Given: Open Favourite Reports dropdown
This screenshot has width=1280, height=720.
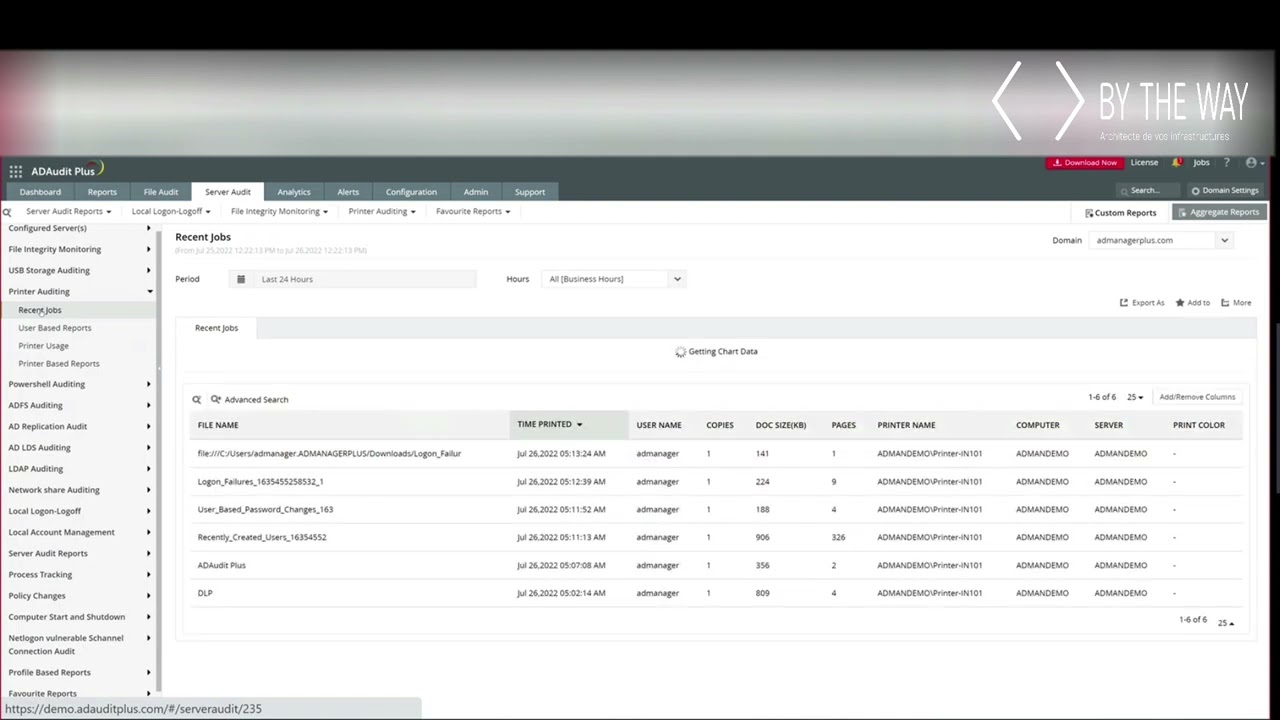Looking at the screenshot, I should click(473, 212).
